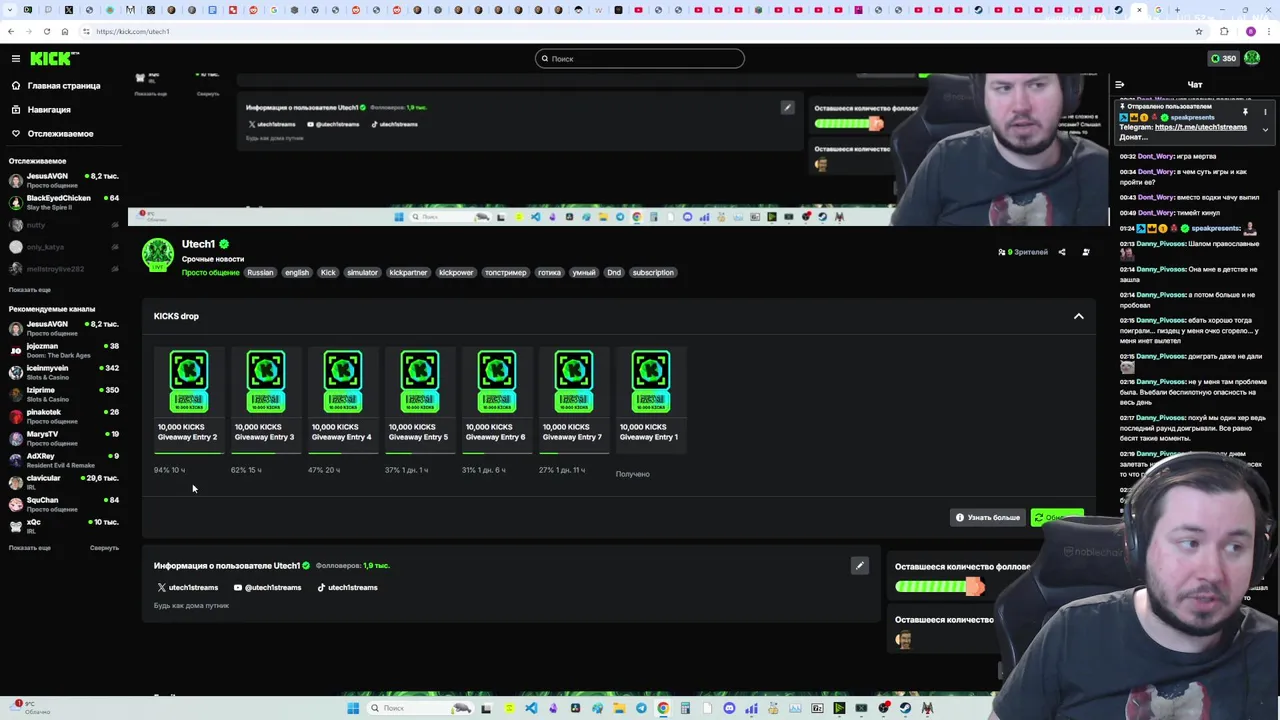Share the stream via share icon
The height and width of the screenshot is (720, 1280).
[x=1062, y=252]
